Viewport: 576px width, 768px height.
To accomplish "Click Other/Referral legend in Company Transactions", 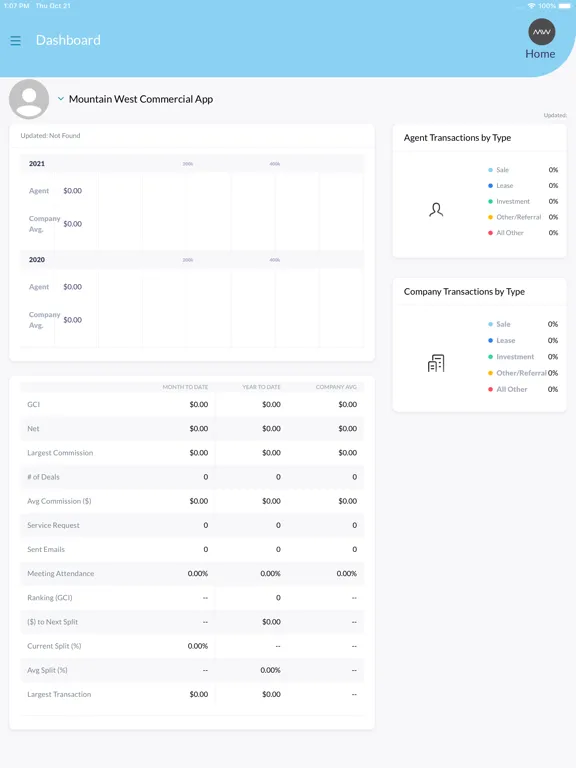I will (521, 373).
